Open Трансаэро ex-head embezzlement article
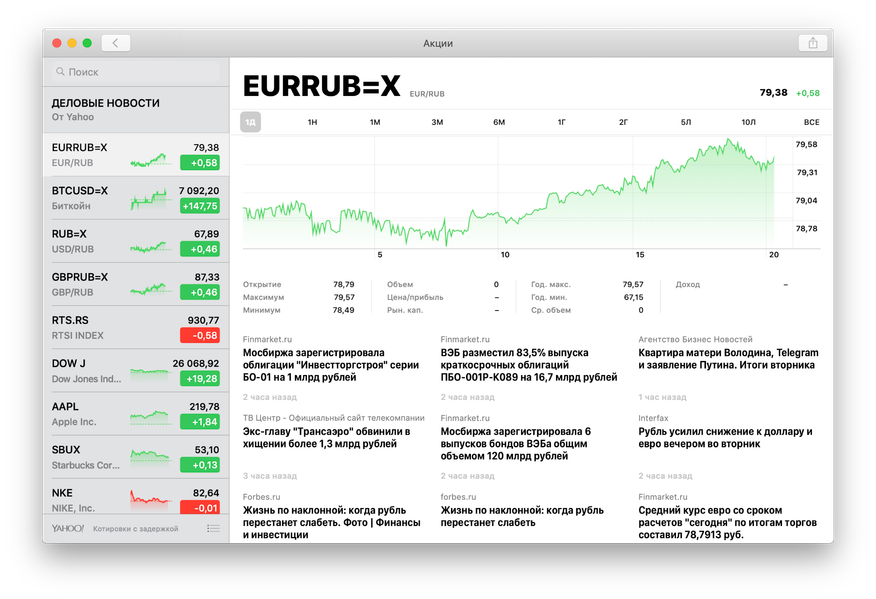This screenshot has height=599, width=876. click(327, 438)
